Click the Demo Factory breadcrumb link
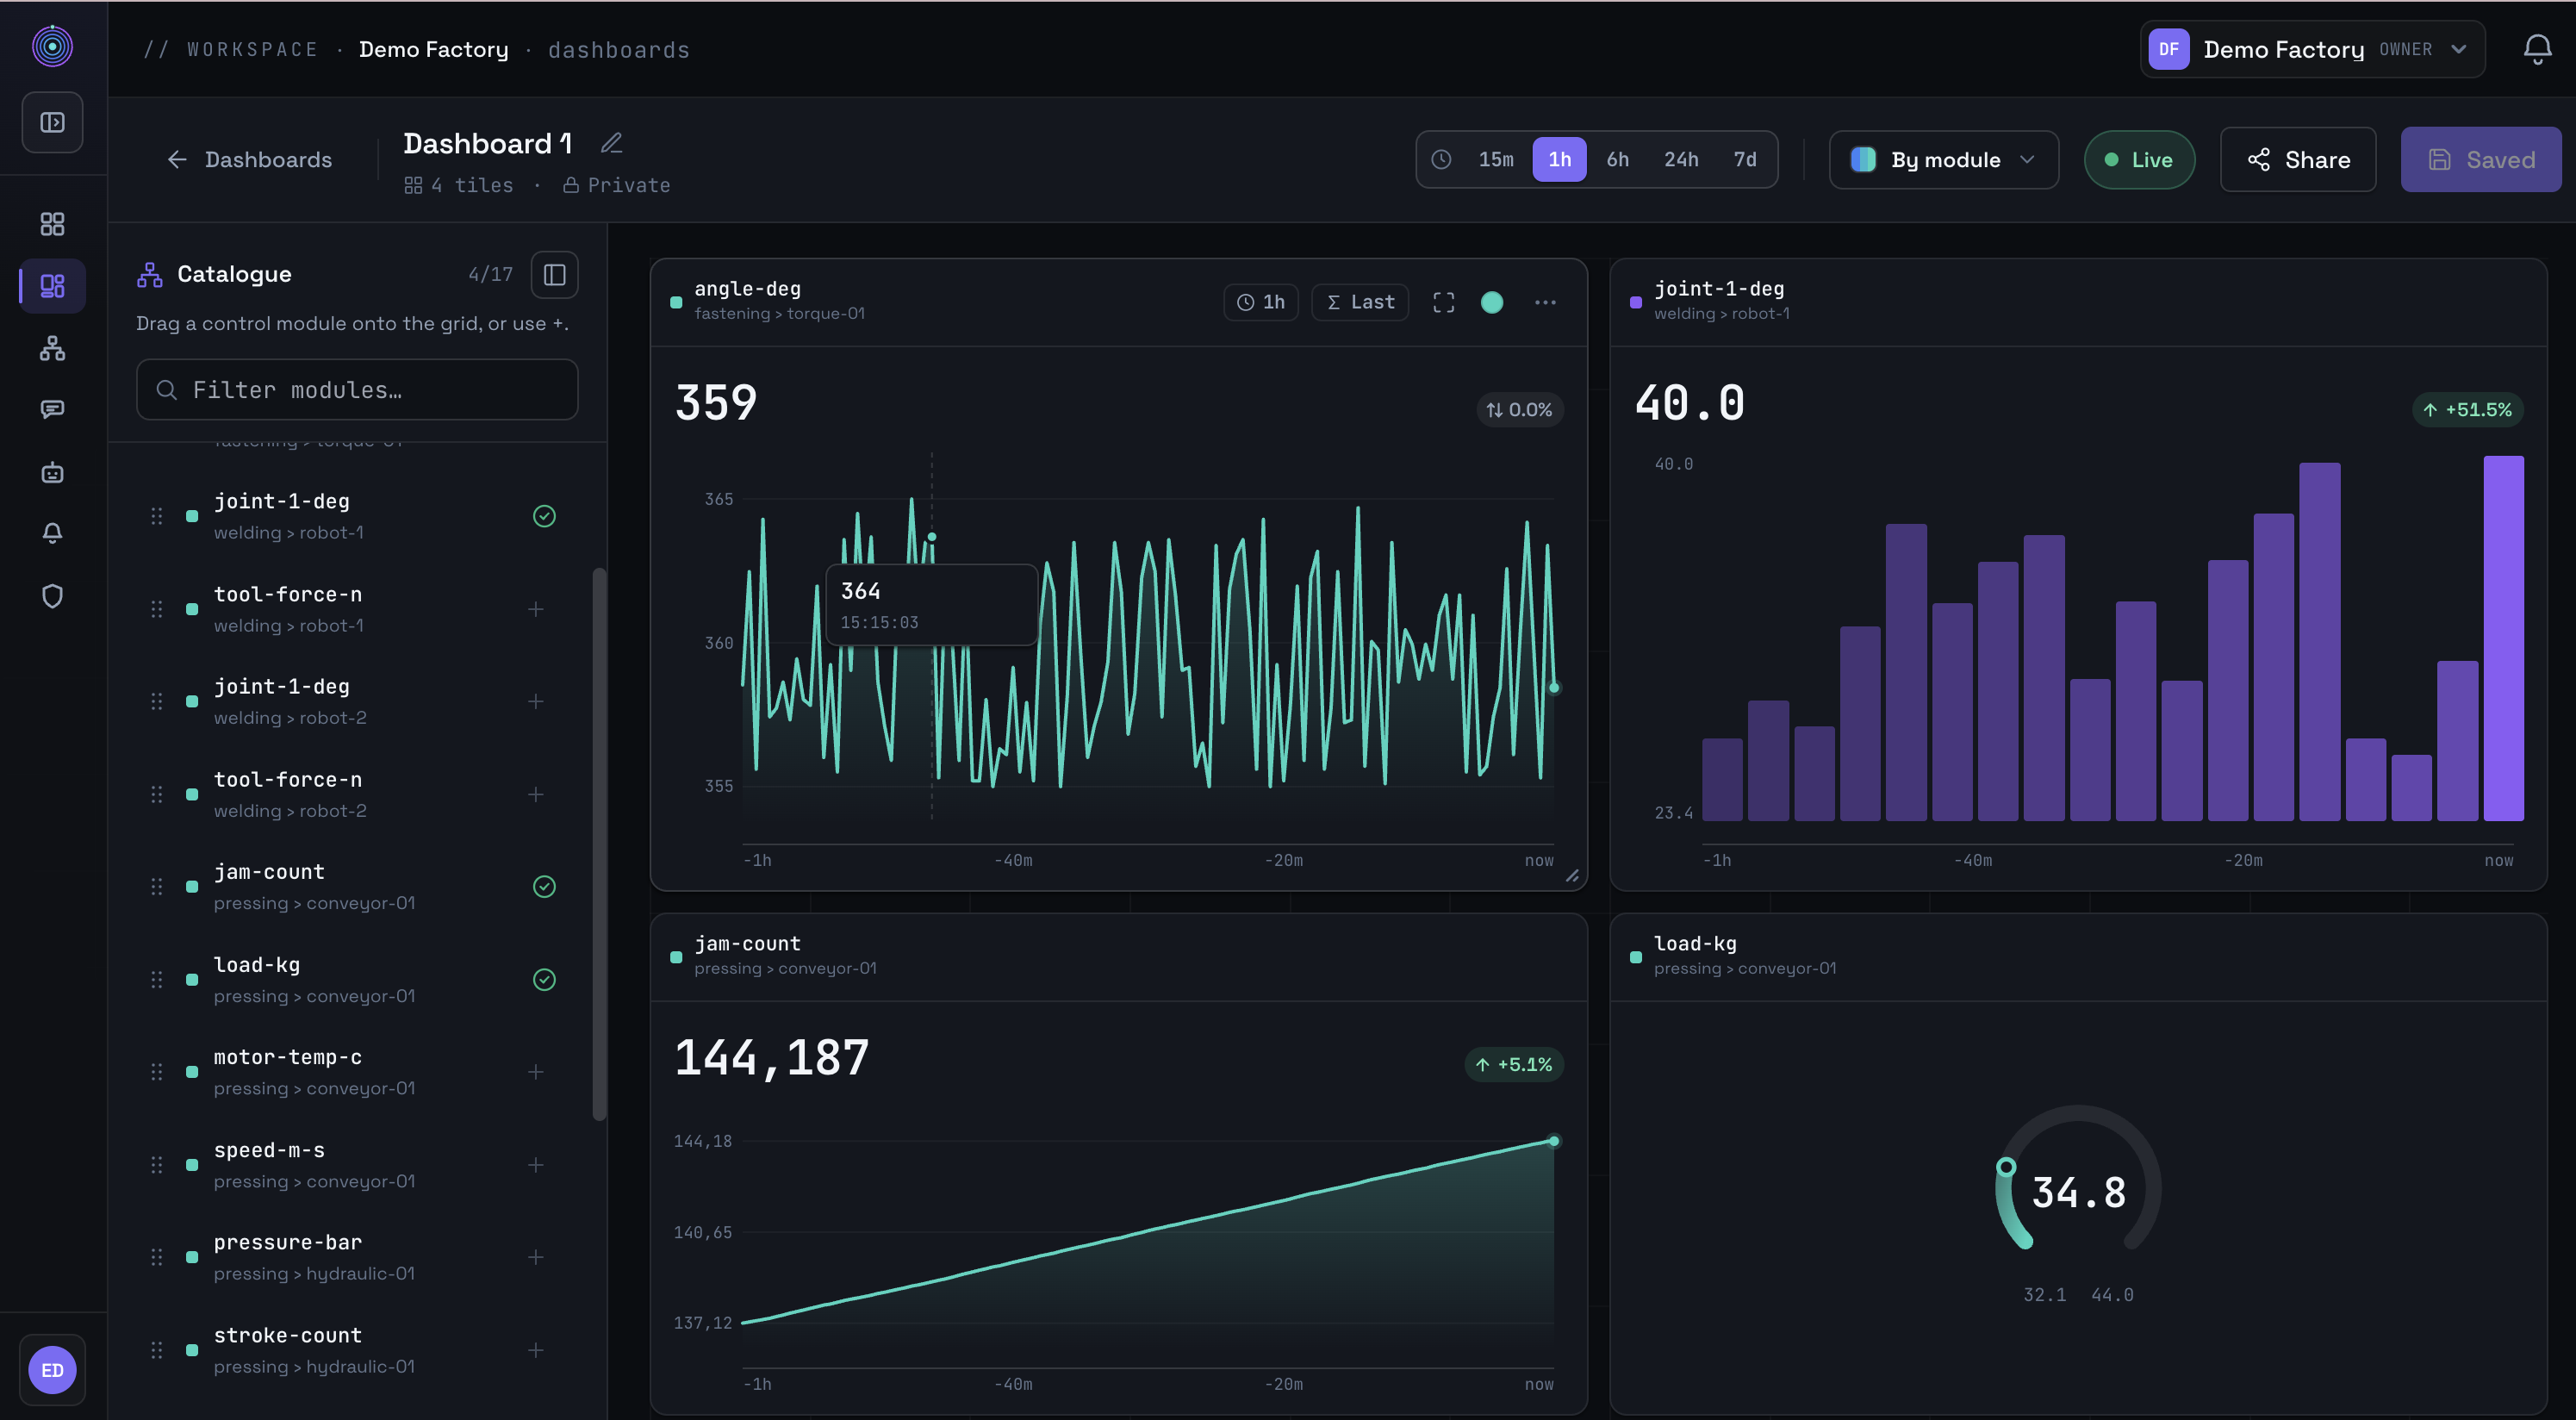 click(x=433, y=49)
